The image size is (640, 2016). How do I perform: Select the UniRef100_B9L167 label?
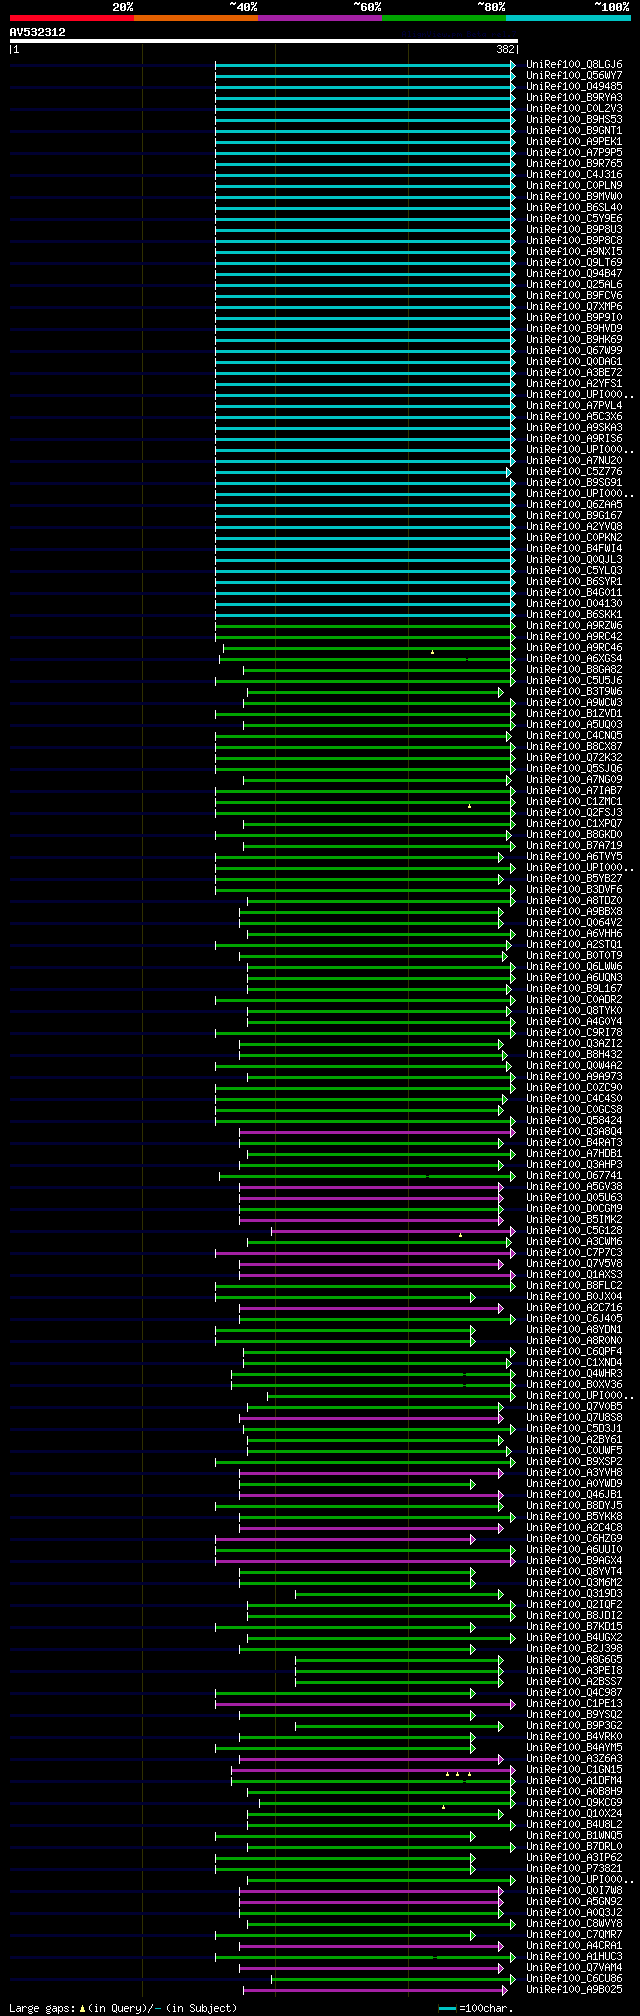[574, 988]
